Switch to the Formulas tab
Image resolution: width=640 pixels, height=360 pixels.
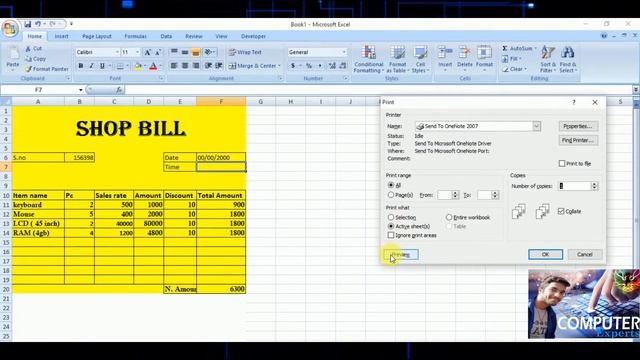pos(135,36)
